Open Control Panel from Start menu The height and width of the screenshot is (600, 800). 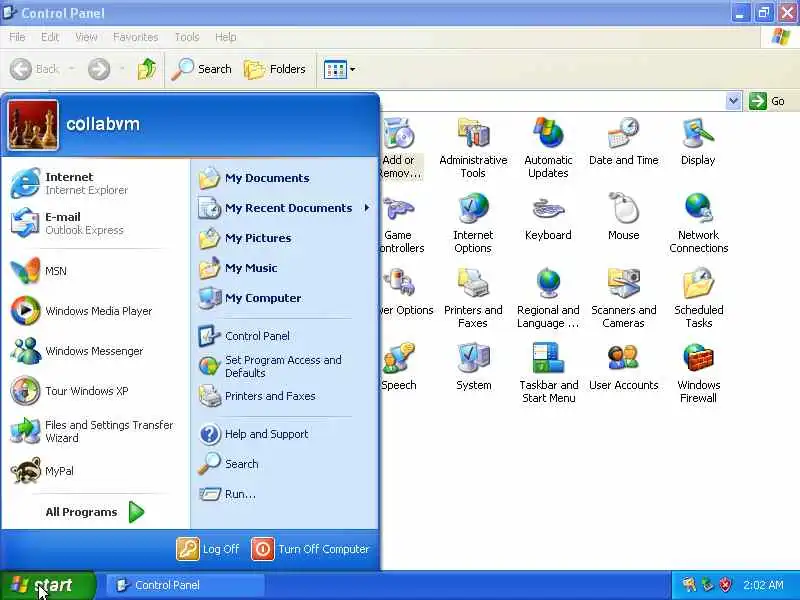284,336
